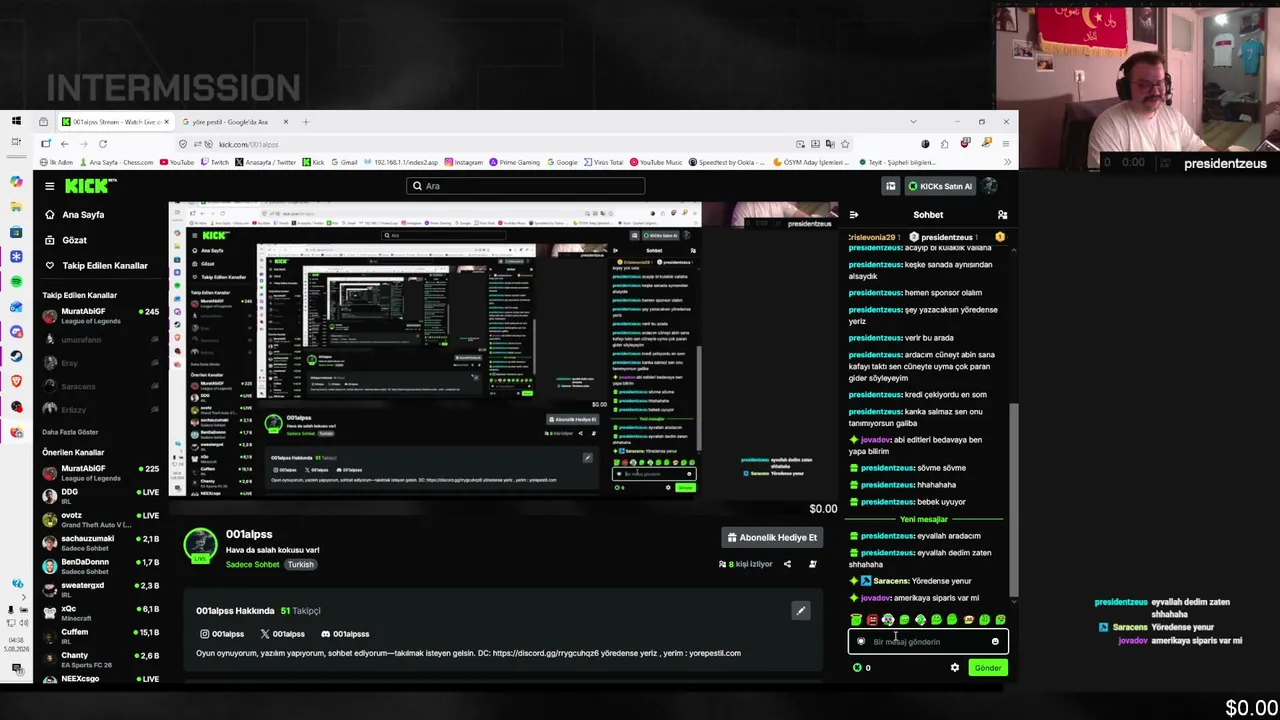
Task: Open the Instagram bookmark
Action: 463,162
